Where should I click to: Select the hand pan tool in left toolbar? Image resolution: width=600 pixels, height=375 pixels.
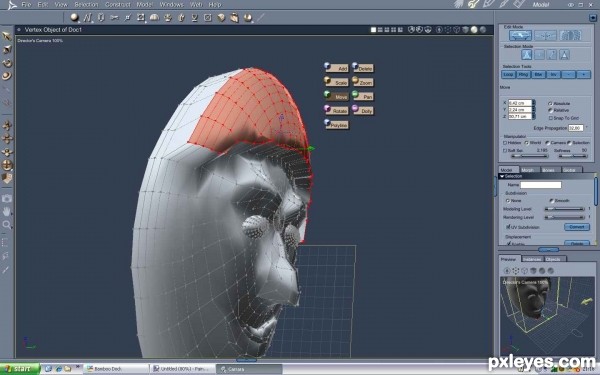[7, 212]
